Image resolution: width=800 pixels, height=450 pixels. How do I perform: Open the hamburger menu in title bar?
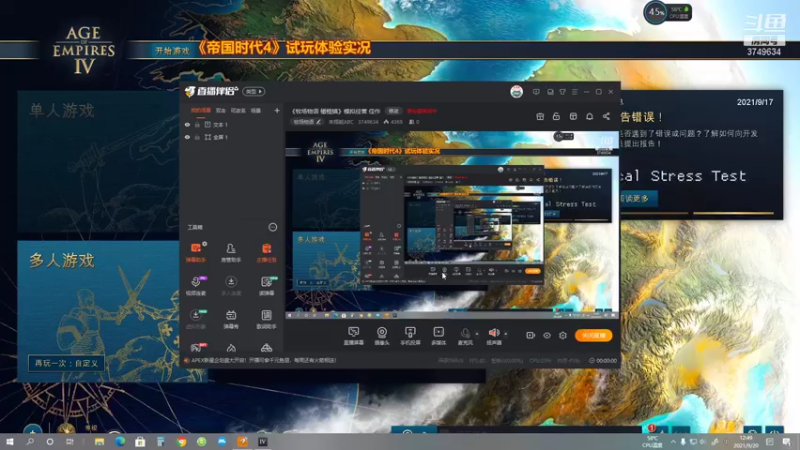[x=574, y=92]
